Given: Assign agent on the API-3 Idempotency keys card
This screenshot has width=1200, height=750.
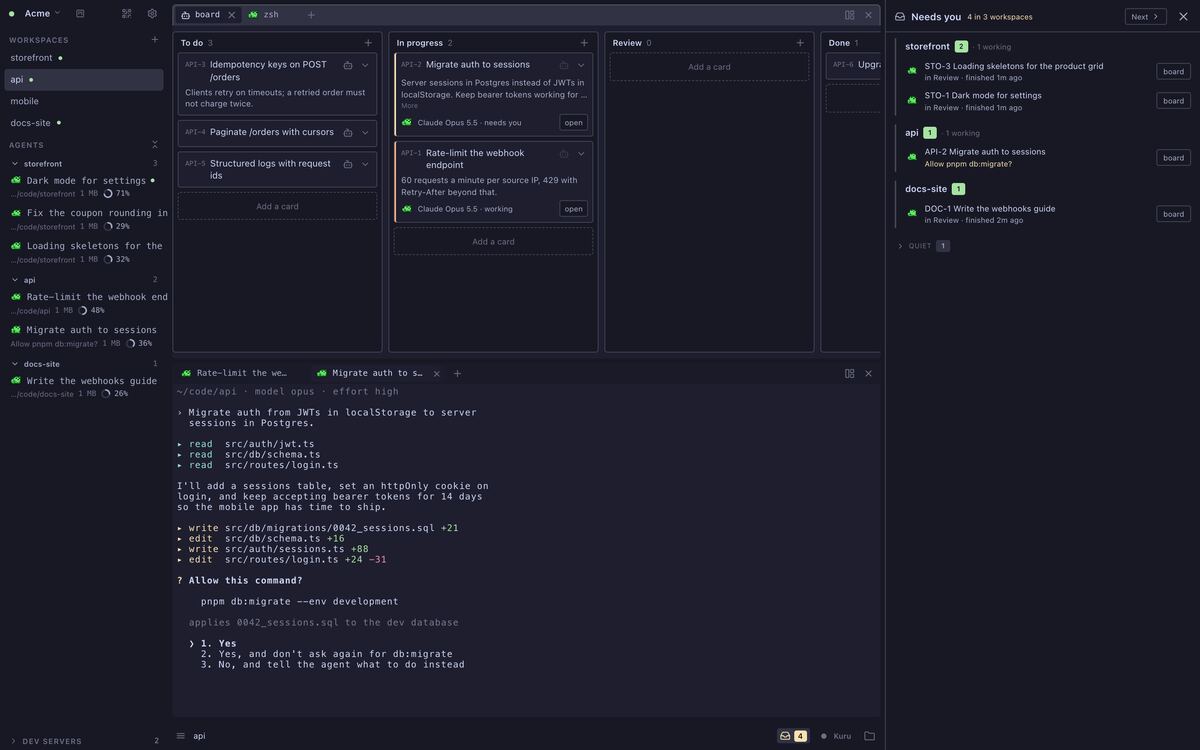Looking at the screenshot, I should point(348,65).
